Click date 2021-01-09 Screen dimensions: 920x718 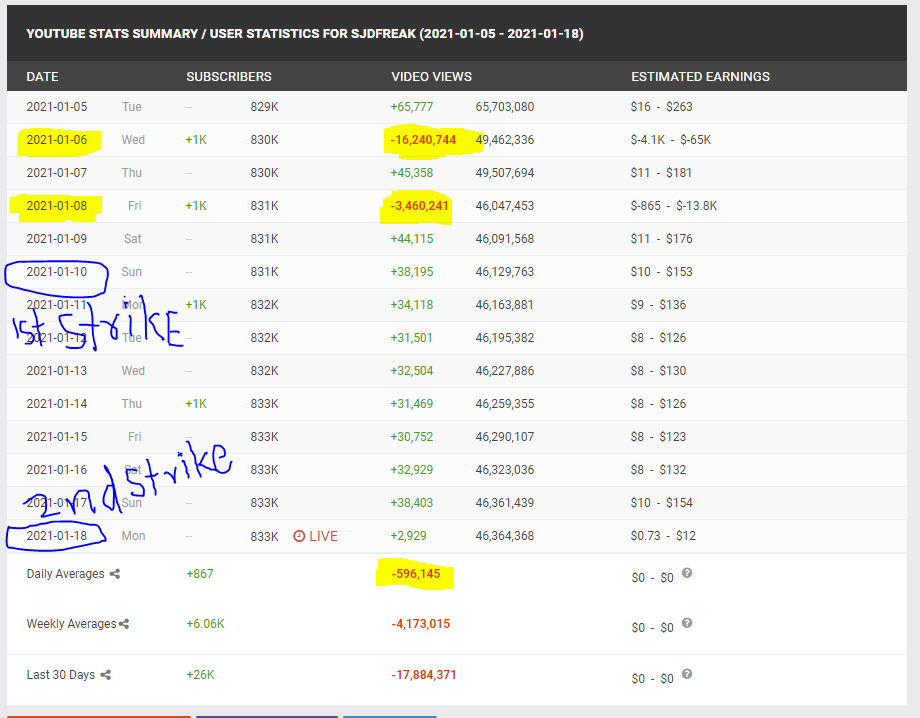point(57,239)
